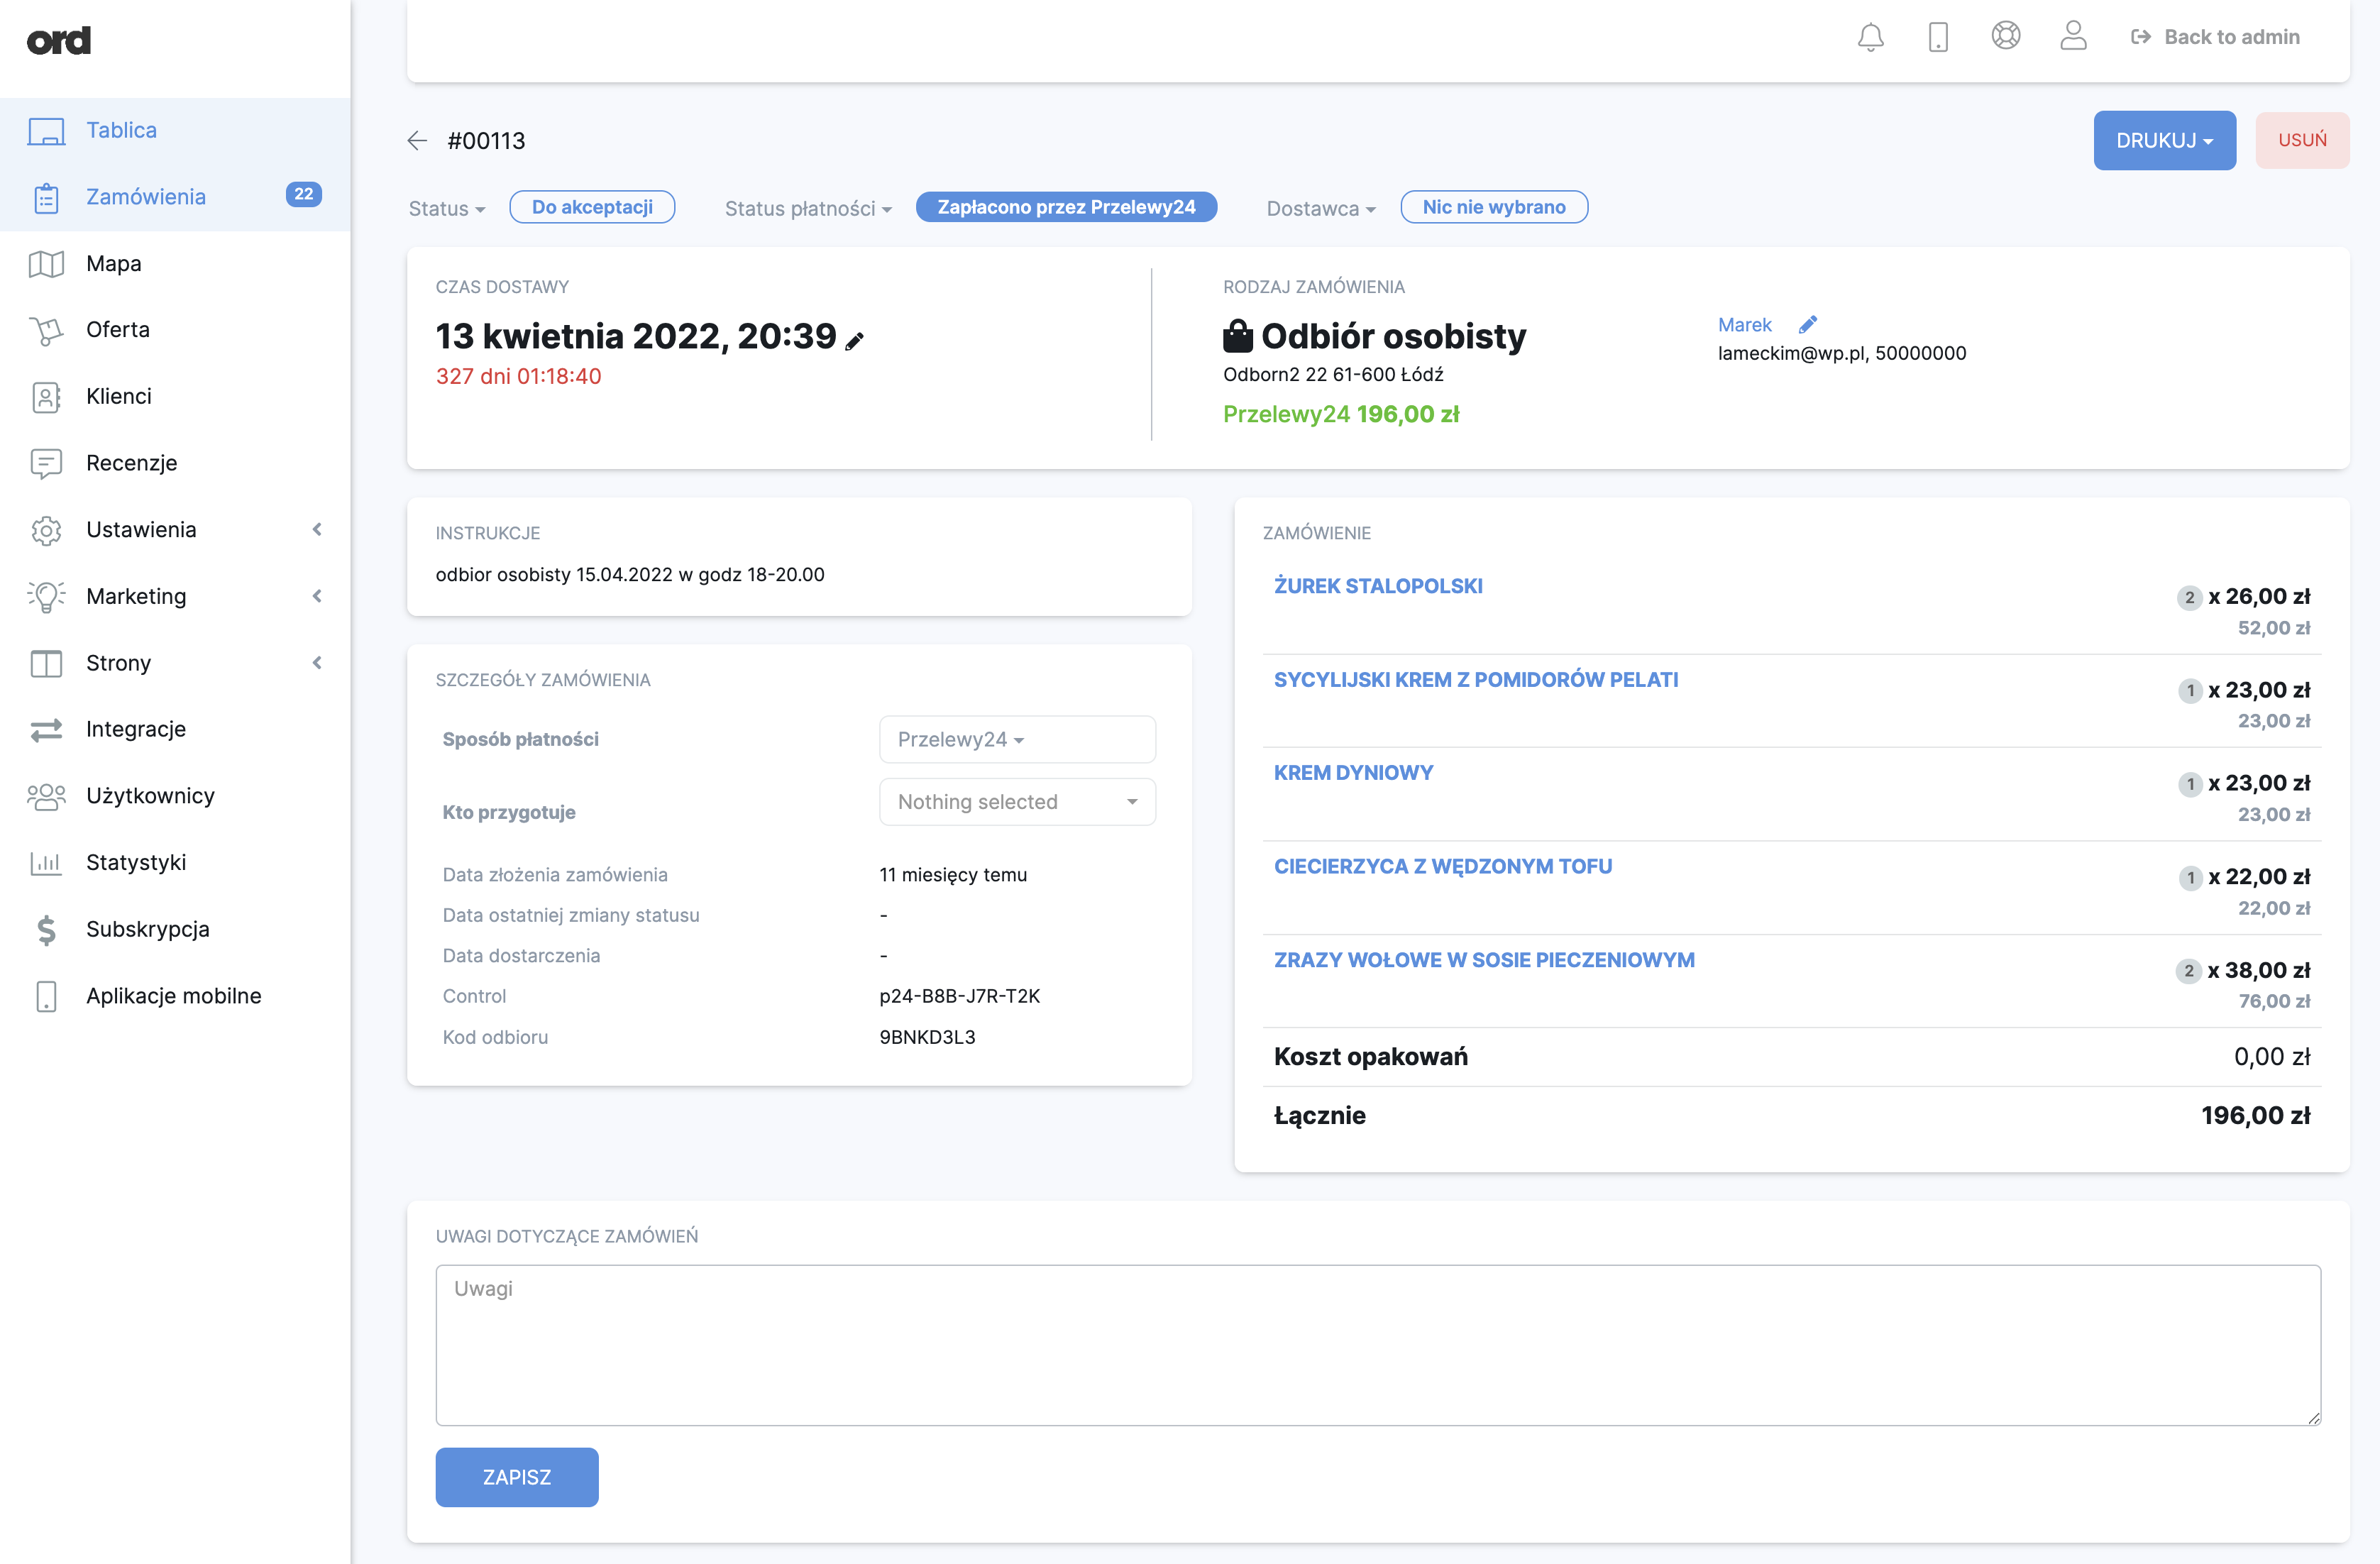The height and width of the screenshot is (1564, 2380).
Task: Click the ŻUREK STAROPOLSKI product link
Action: tap(1378, 586)
